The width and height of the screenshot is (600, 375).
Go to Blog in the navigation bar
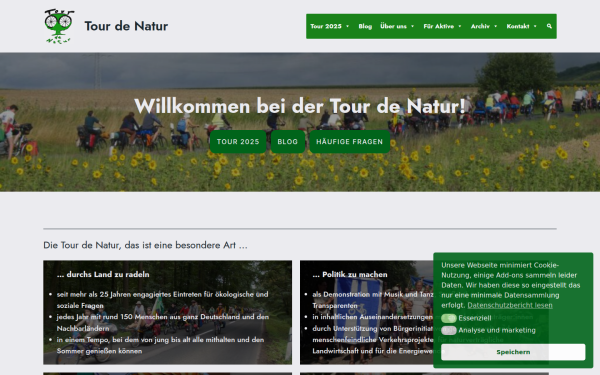[x=365, y=26]
